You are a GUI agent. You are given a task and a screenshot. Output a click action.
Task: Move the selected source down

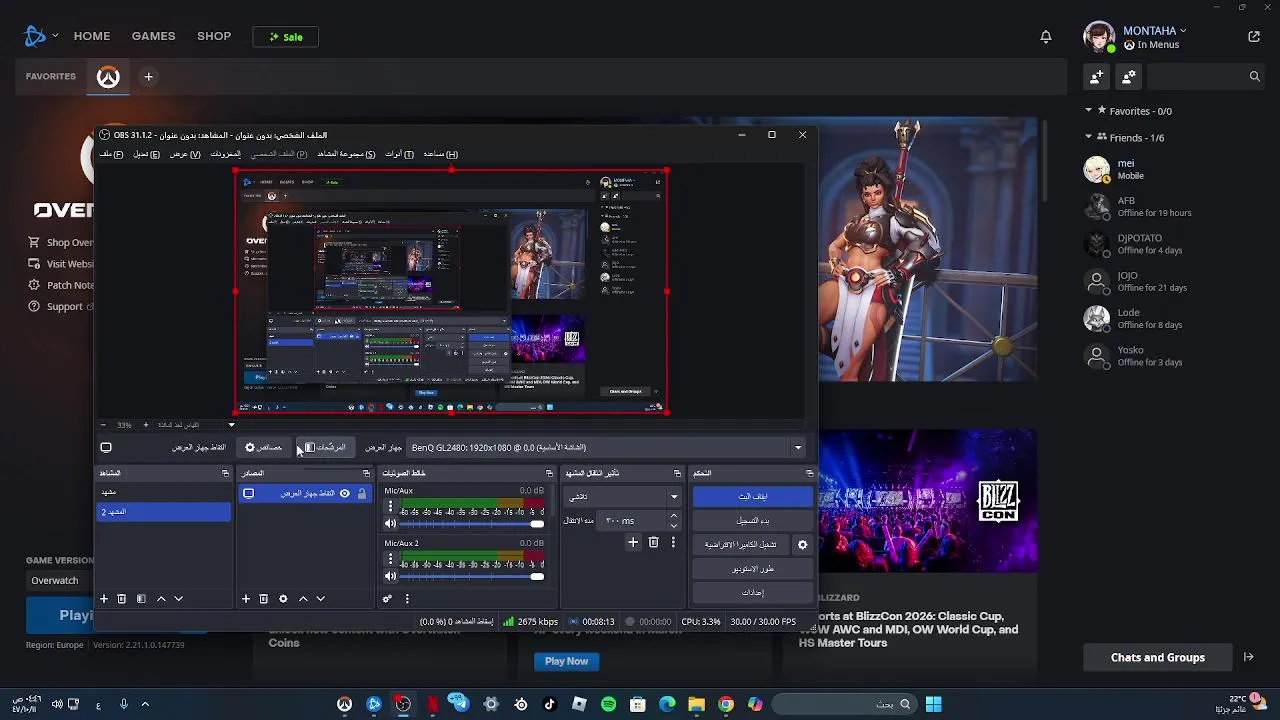tap(321, 599)
